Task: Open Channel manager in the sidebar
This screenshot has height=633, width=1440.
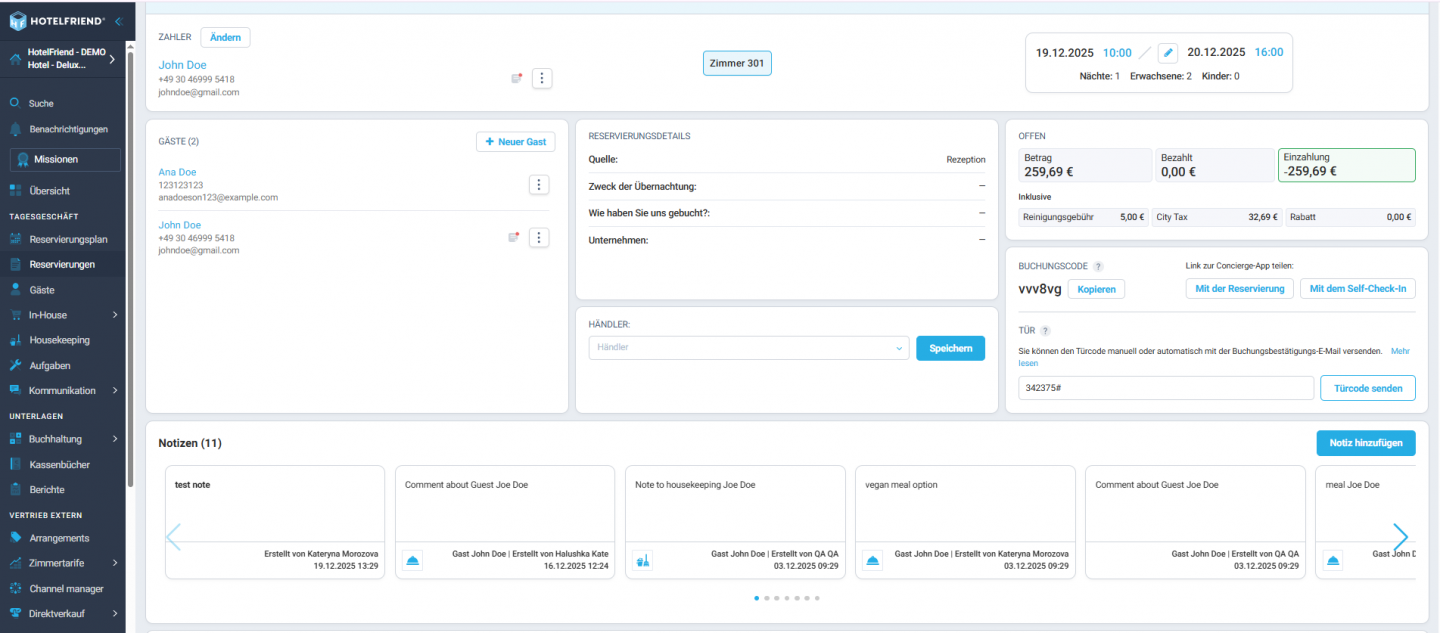Action: [66, 589]
